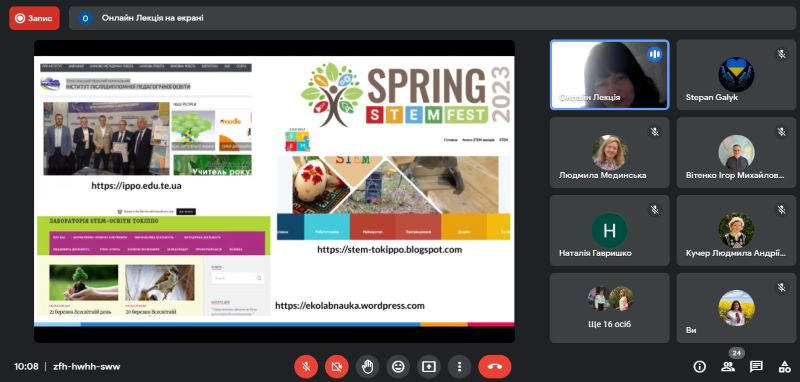Viewport: 800px width, 382px height.
Task: Open chat panel message icon
Action: click(x=756, y=366)
